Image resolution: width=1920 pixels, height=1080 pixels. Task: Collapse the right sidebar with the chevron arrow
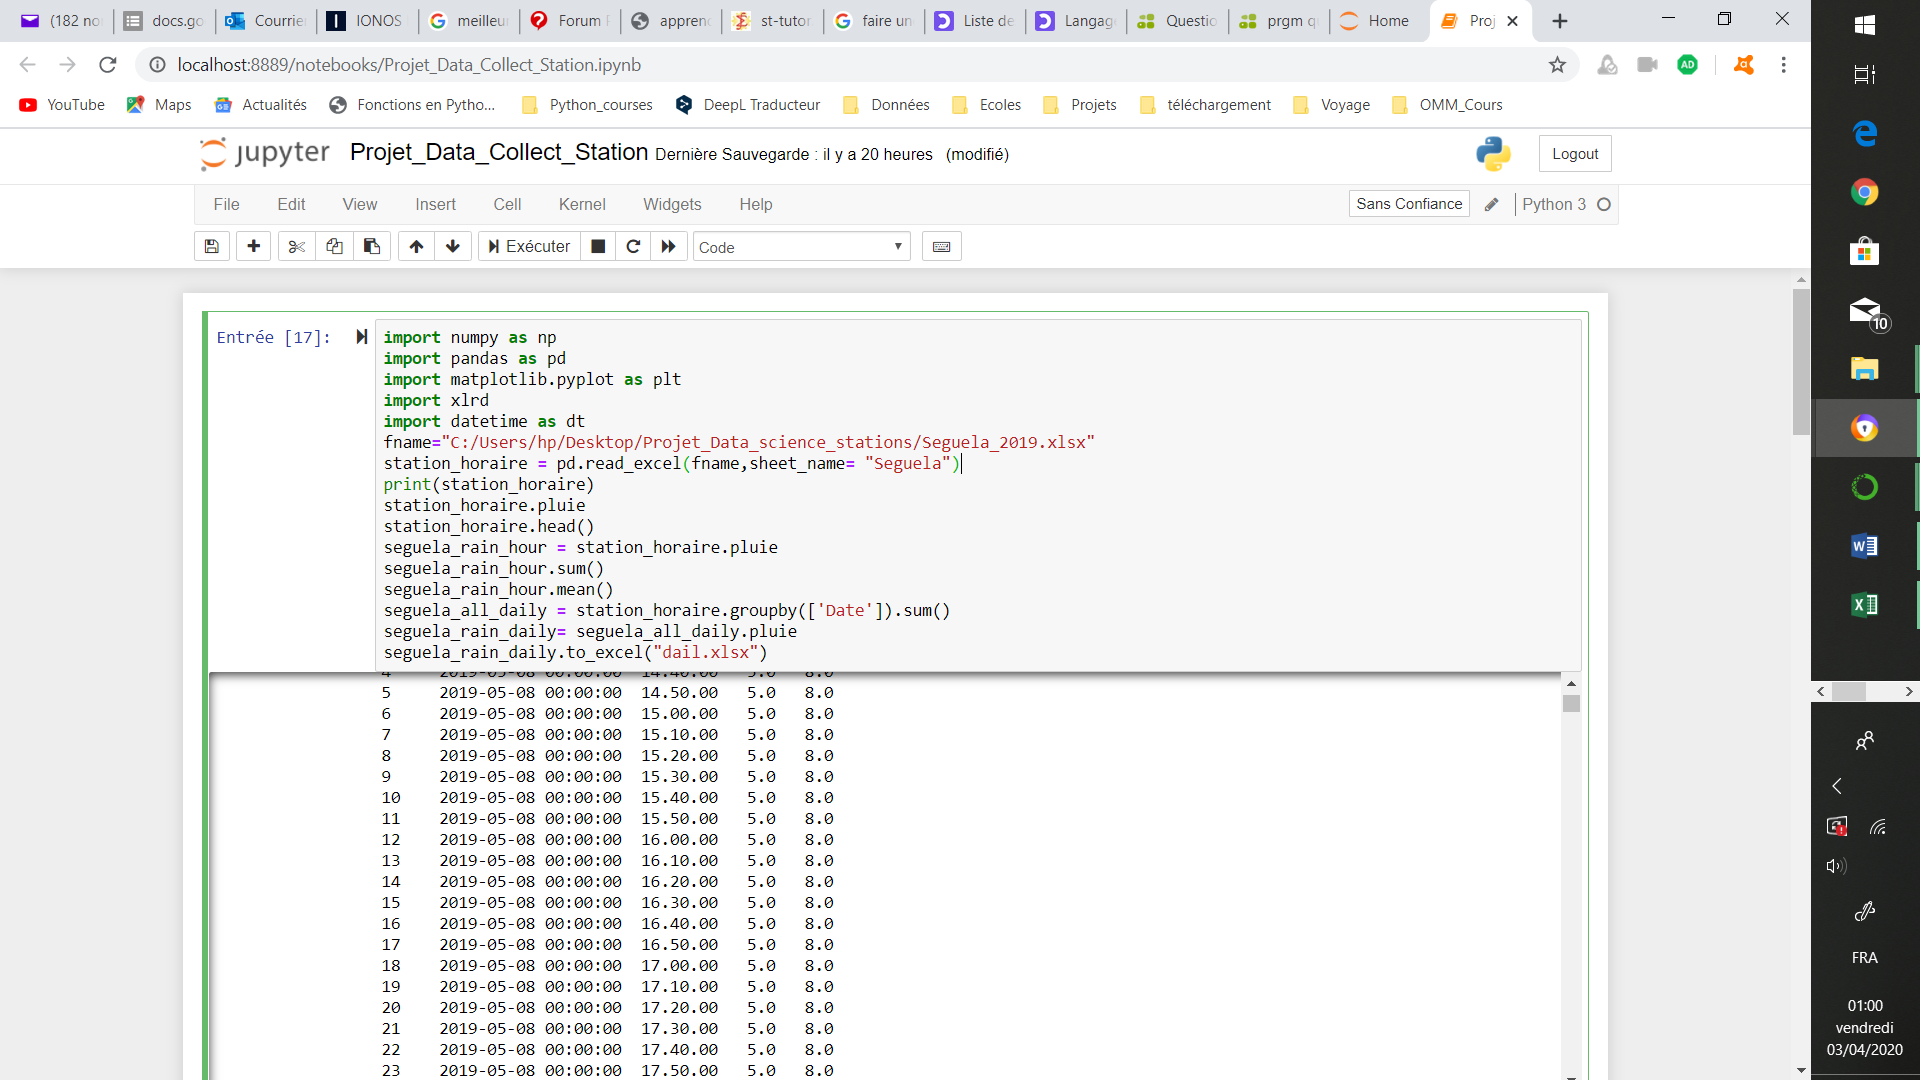pos(1837,786)
